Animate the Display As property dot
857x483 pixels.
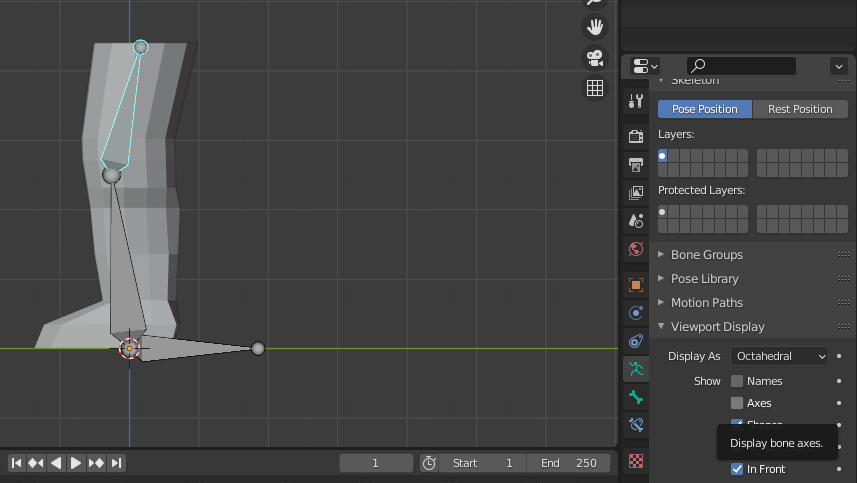pyautogui.click(x=839, y=356)
